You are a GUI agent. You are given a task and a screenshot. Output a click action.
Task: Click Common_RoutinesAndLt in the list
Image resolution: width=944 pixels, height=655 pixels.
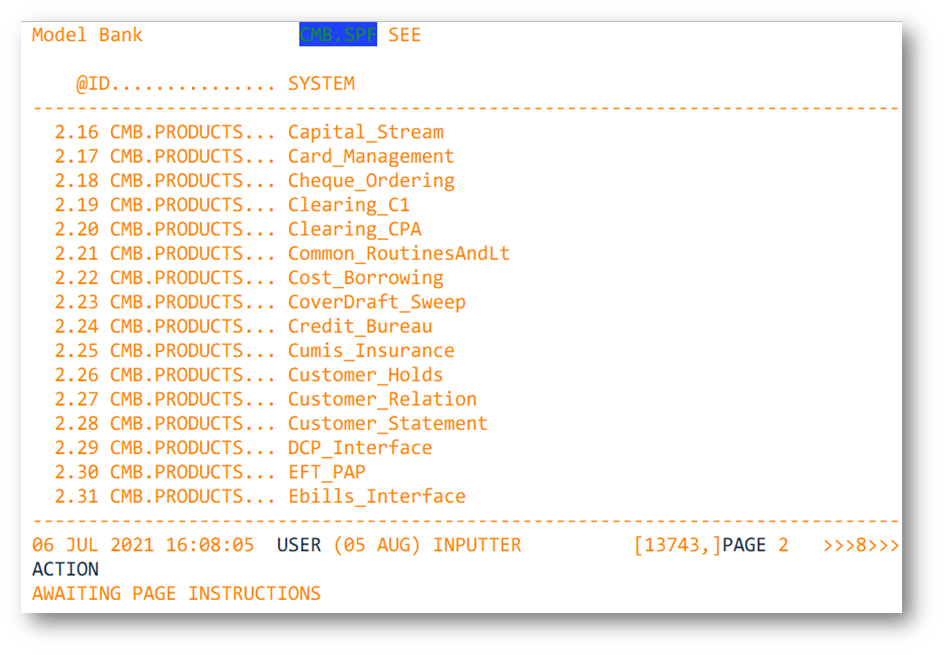point(398,254)
